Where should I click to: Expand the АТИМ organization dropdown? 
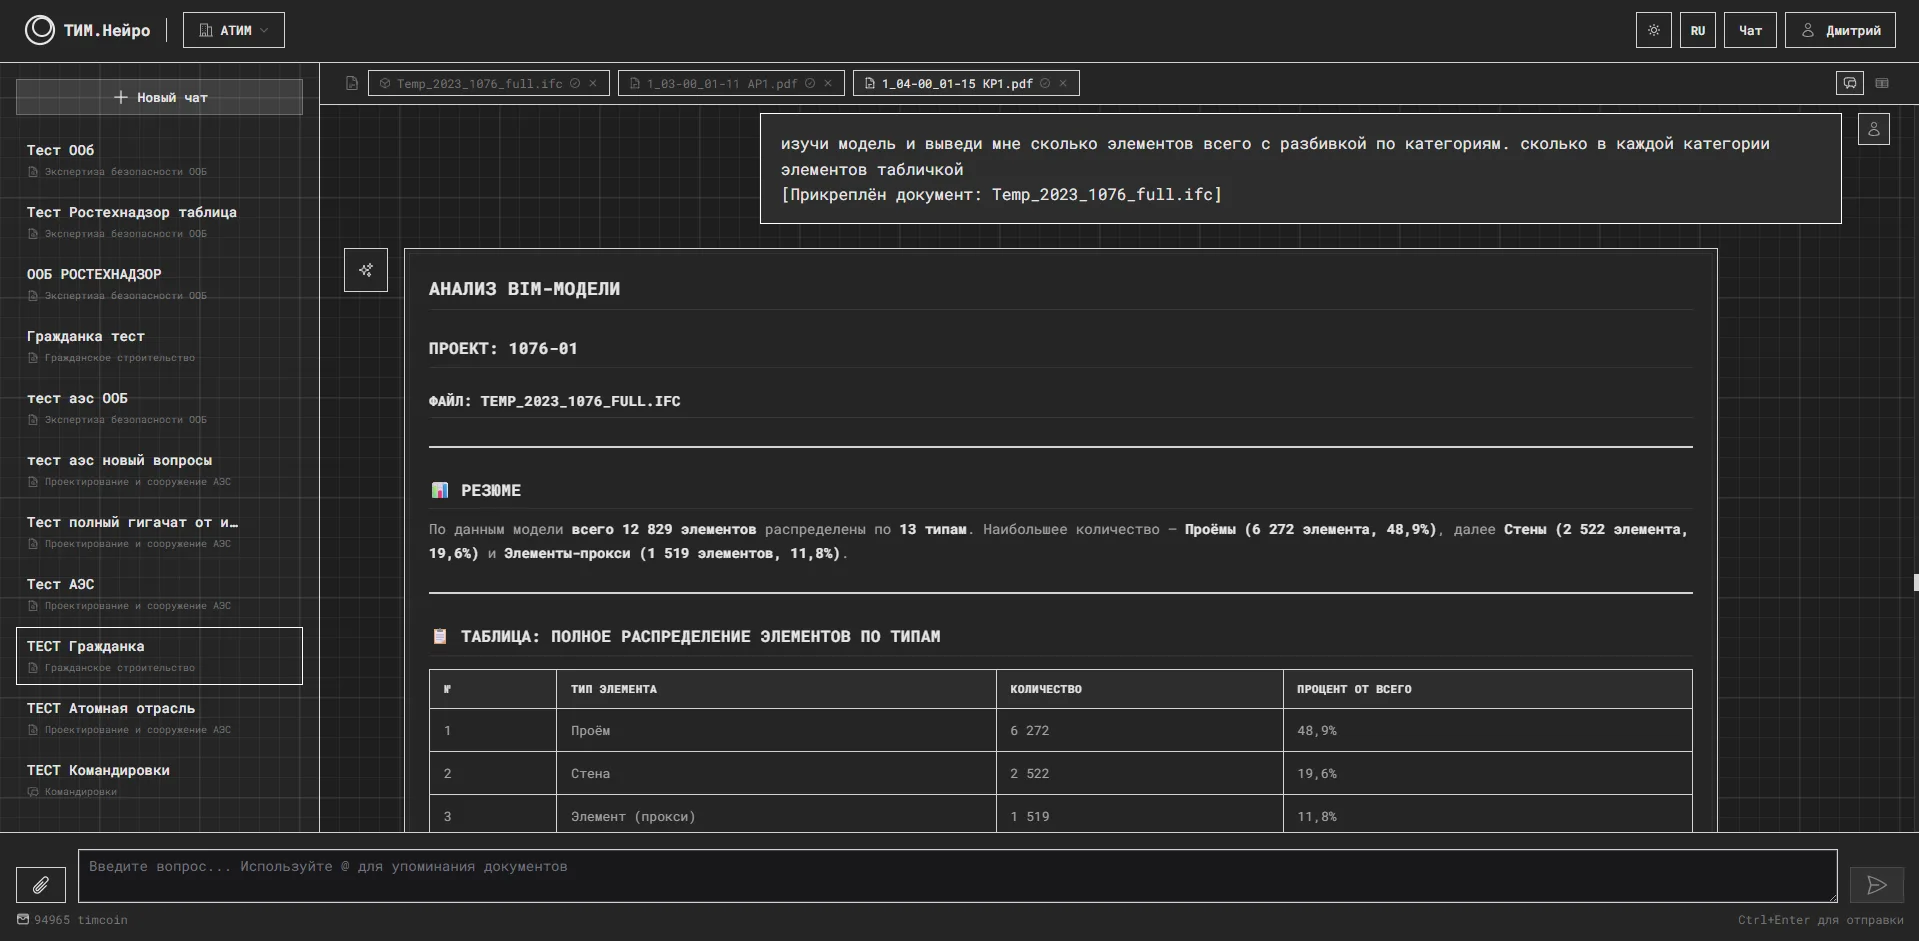coord(234,30)
